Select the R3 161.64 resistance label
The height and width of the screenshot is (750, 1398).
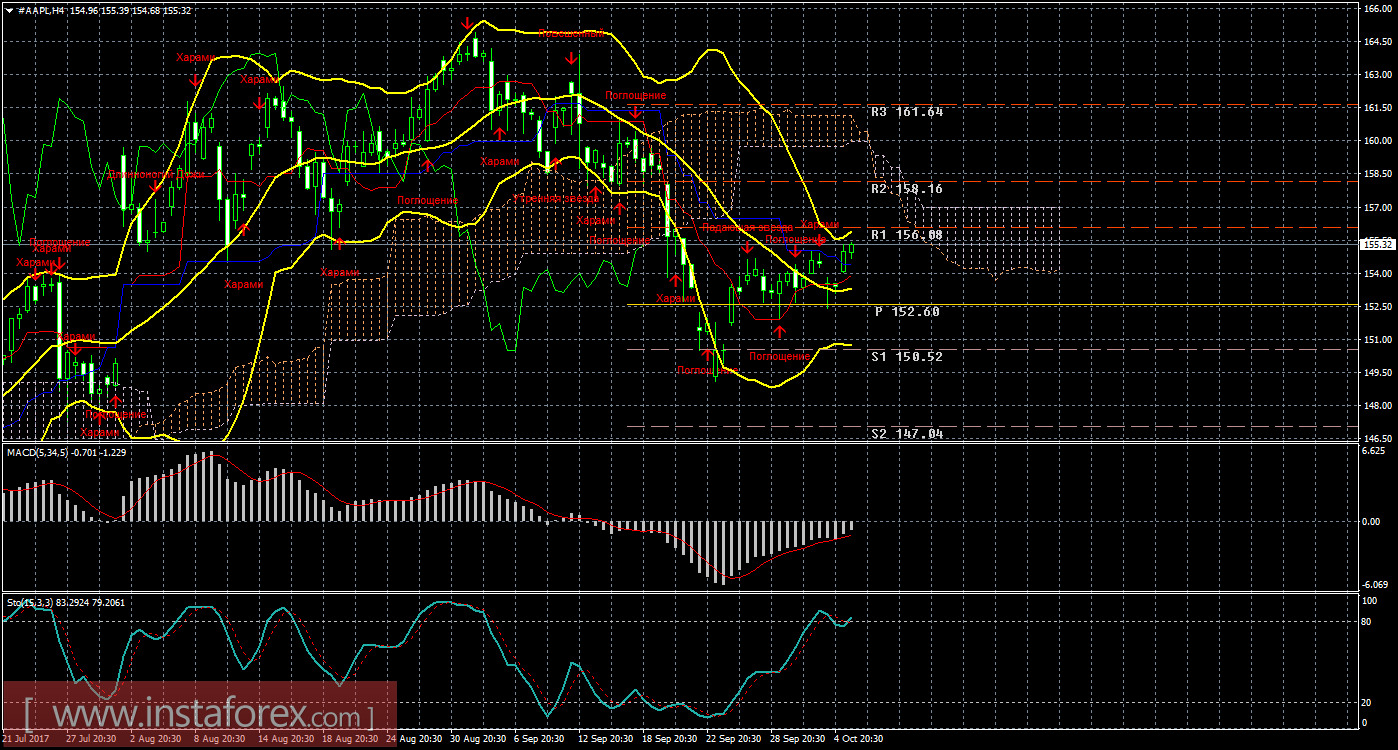click(907, 112)
